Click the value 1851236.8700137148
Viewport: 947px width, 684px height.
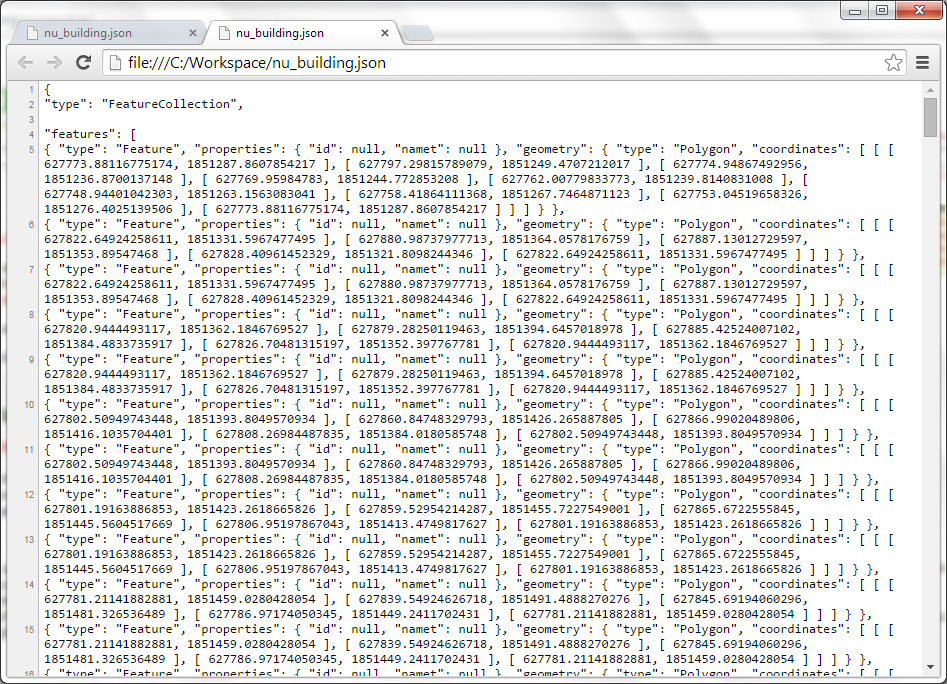(x=108, y=179)
